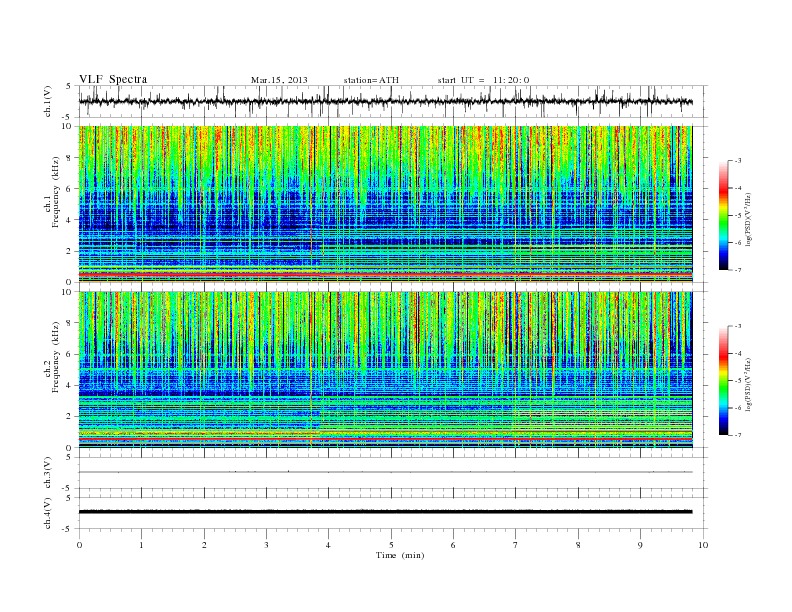
Task: Click the "ch.3(V)" axis label
Action: pos(48,473)
